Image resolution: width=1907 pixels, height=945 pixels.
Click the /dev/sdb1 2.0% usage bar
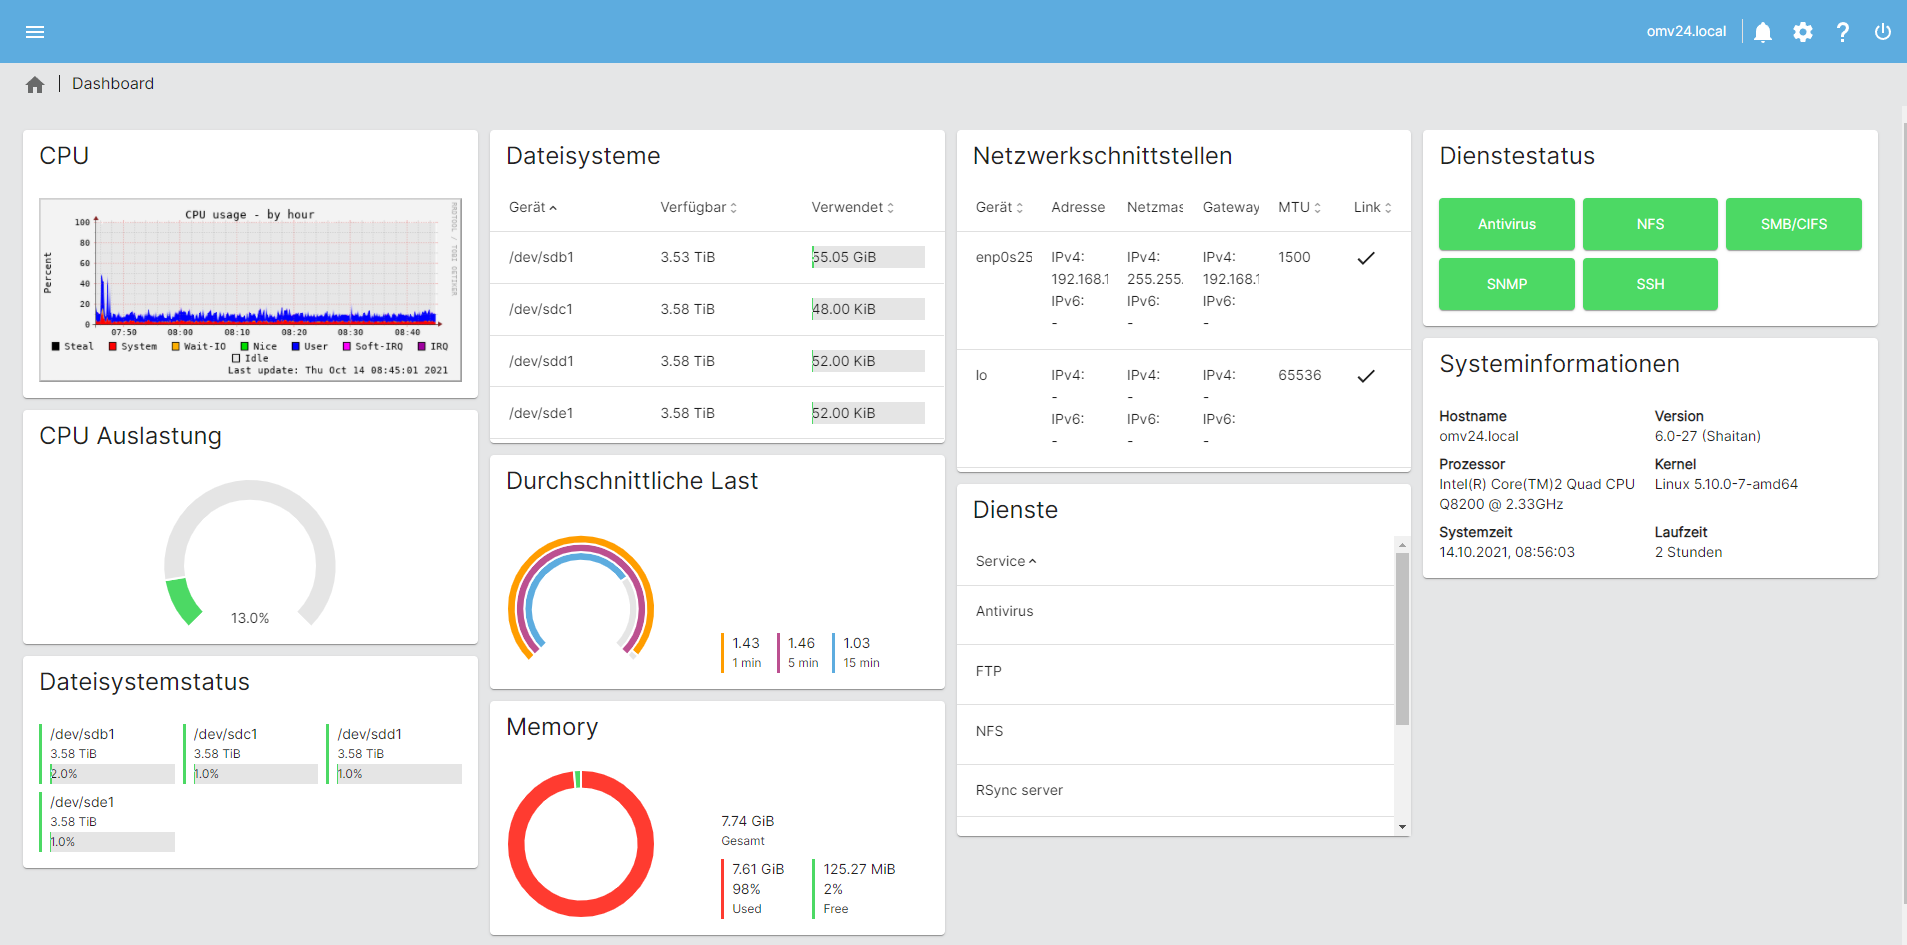click(112, 774)
